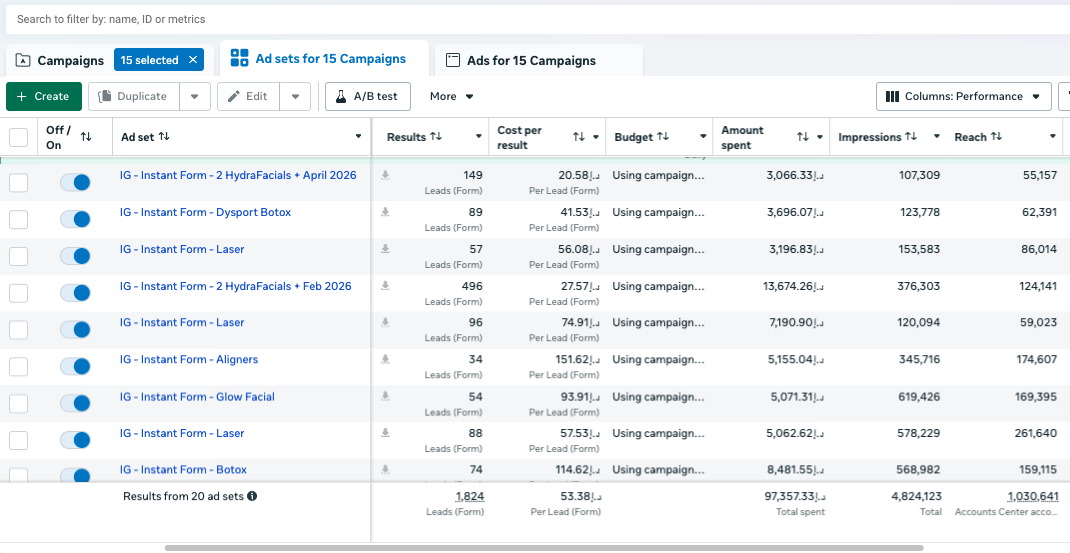
Task: Click the download icon in the 89 results row
Action: pos(386,212)
